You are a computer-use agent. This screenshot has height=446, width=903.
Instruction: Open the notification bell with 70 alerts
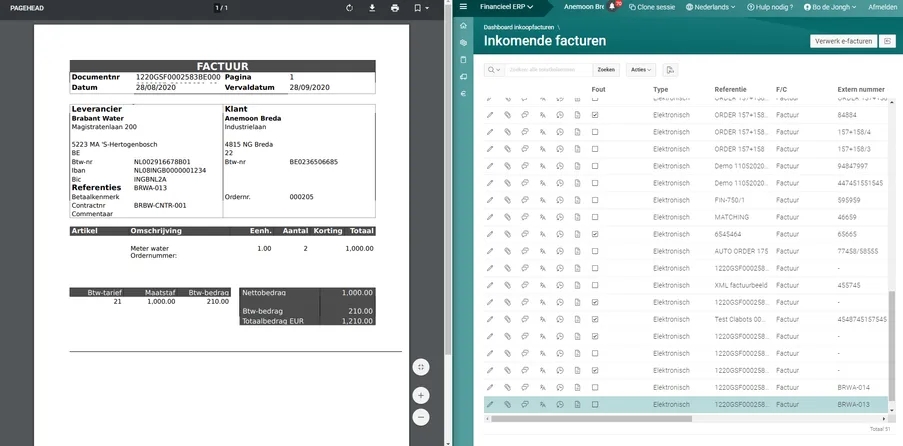(x=613, y=6)
